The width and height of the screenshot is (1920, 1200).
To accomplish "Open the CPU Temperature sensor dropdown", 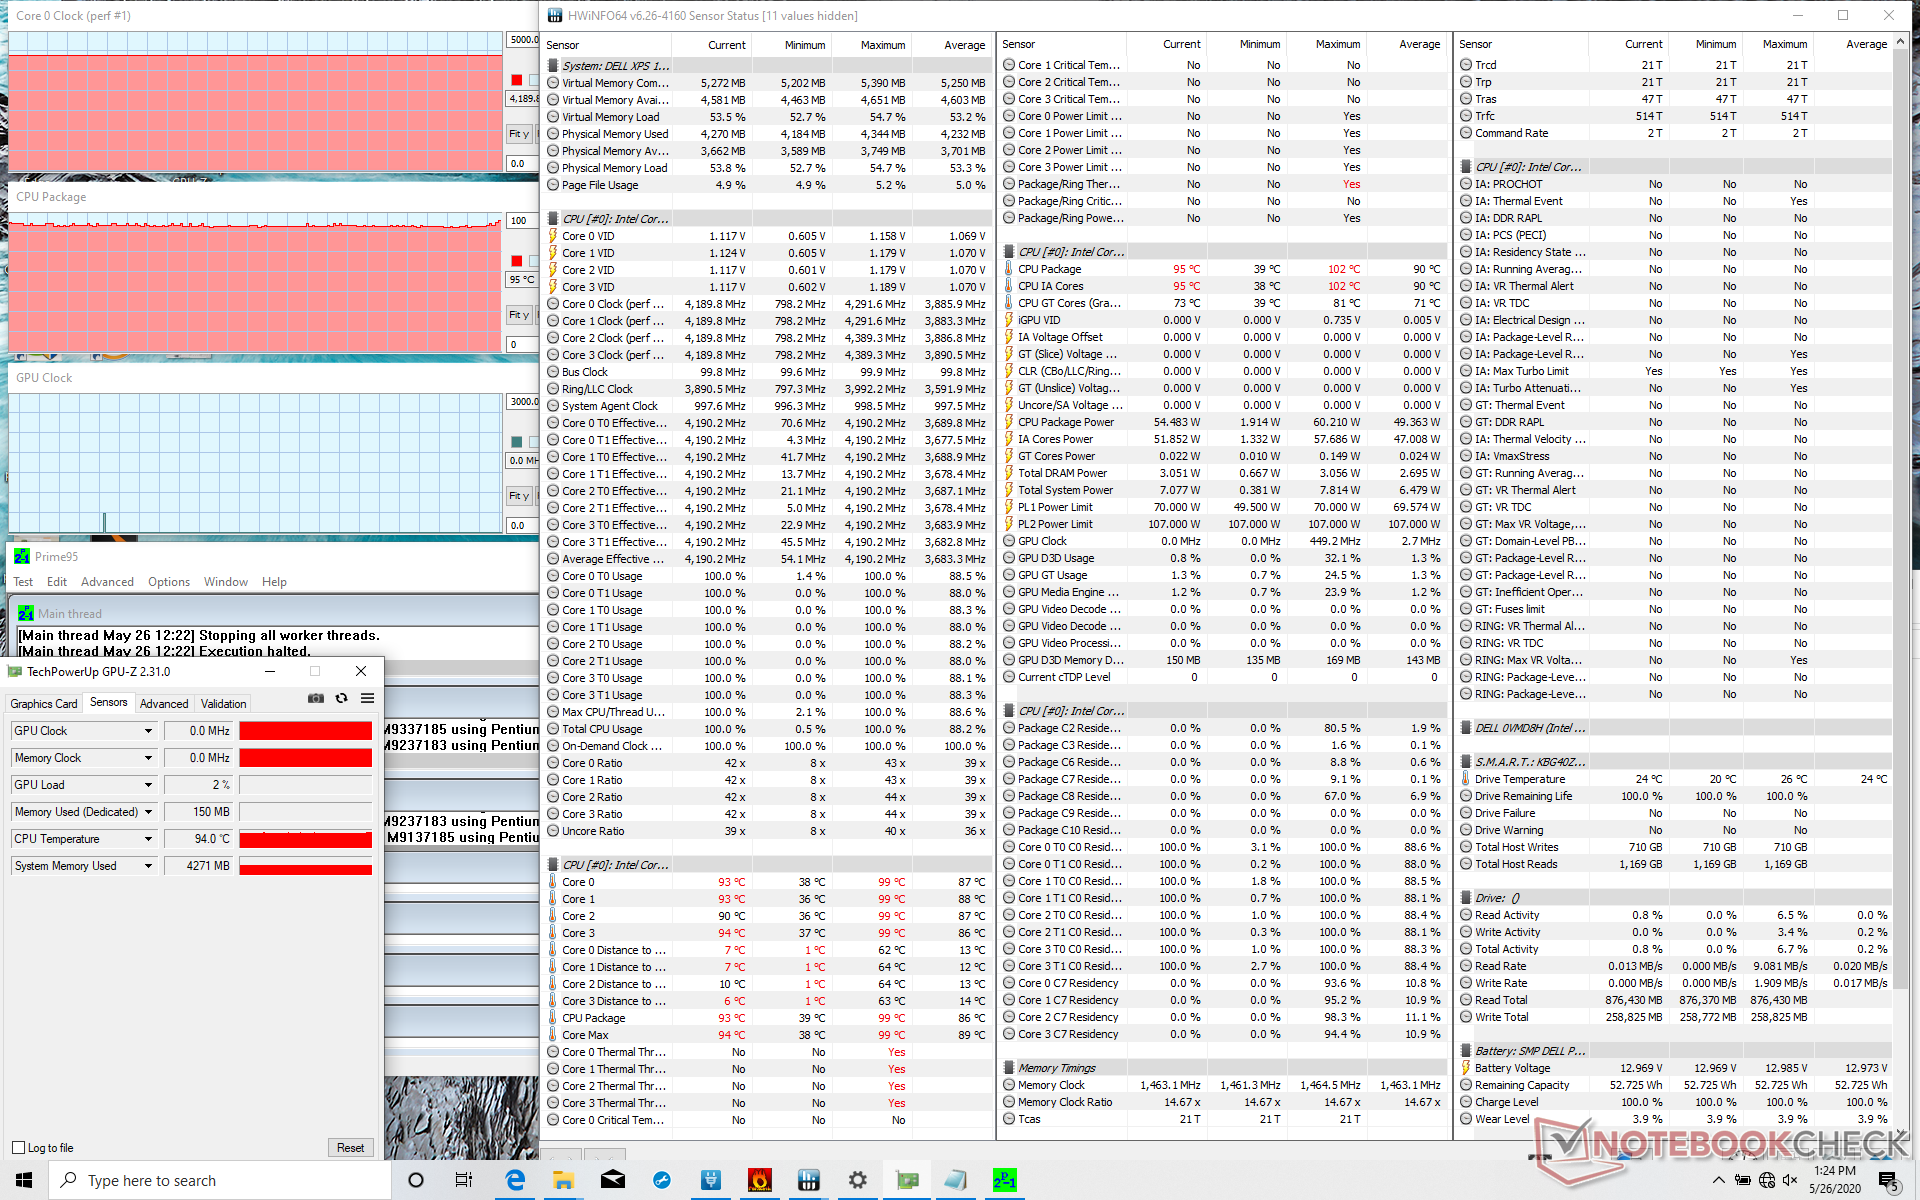I will (x=148, y=839).
